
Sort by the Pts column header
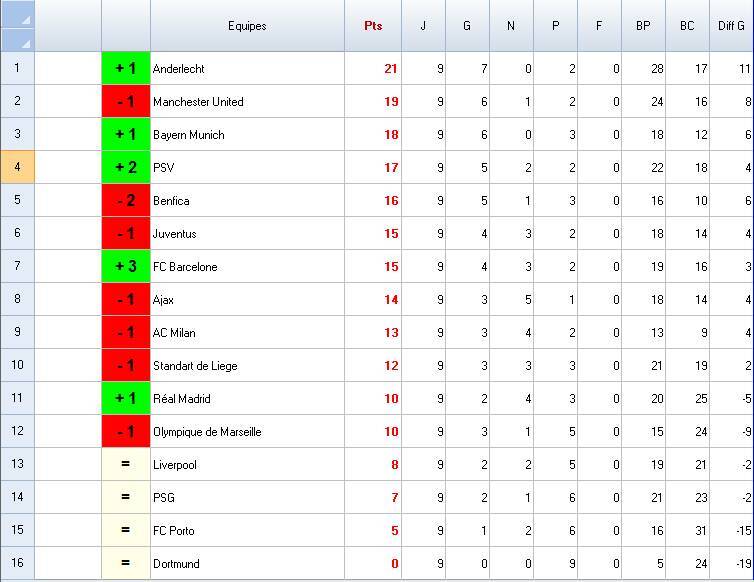(x=373, y=26)
